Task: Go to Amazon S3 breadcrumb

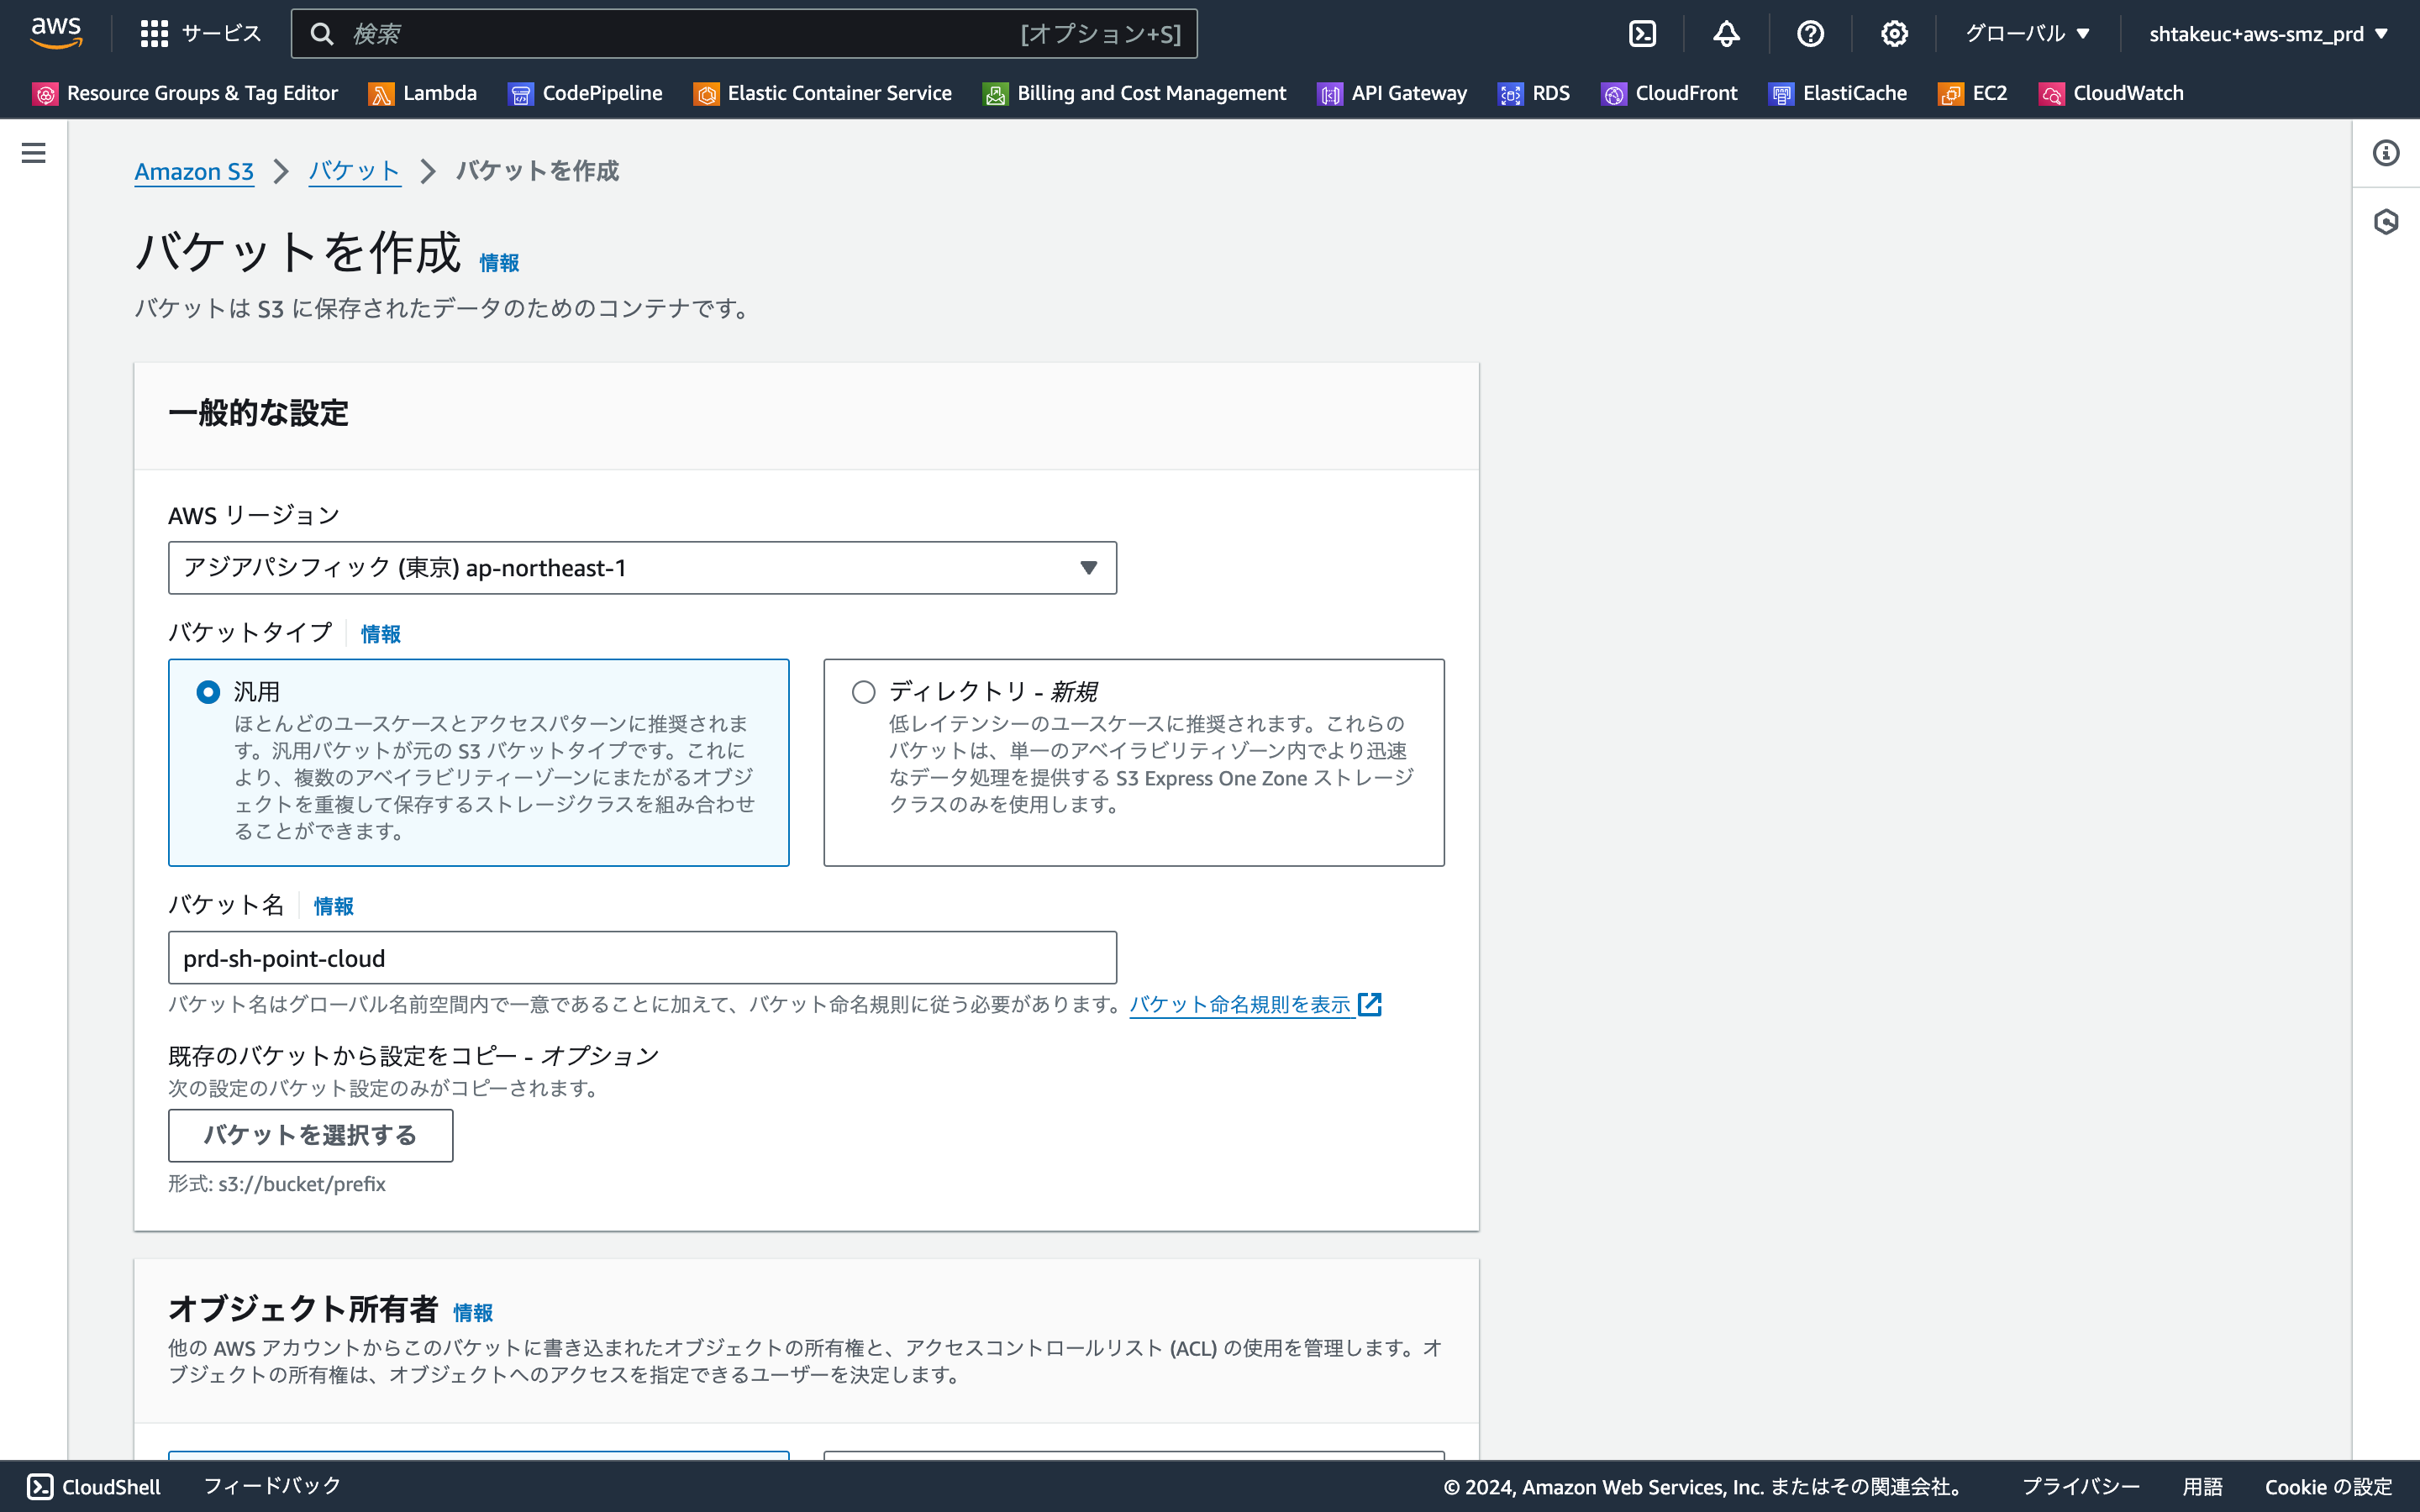Action: (194, 171)
